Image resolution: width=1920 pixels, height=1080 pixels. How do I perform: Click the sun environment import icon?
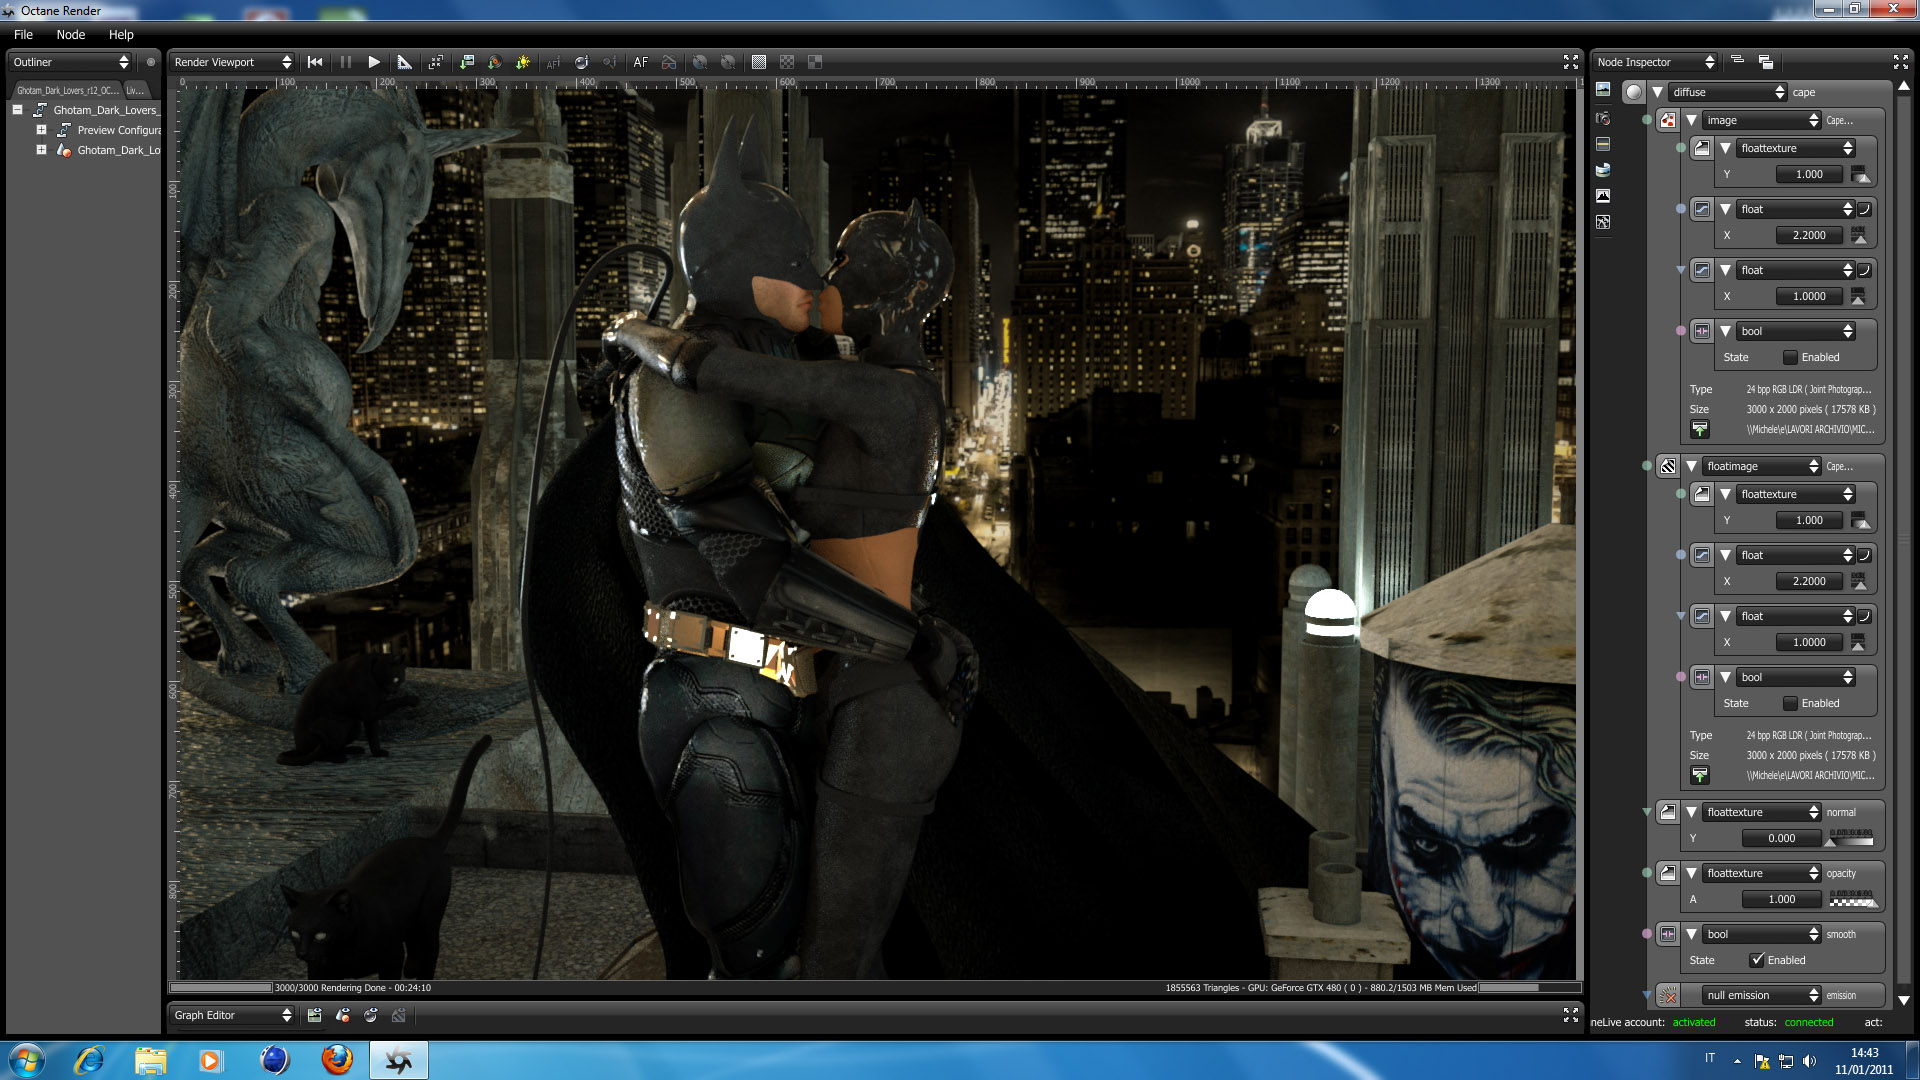coord(522,62)
